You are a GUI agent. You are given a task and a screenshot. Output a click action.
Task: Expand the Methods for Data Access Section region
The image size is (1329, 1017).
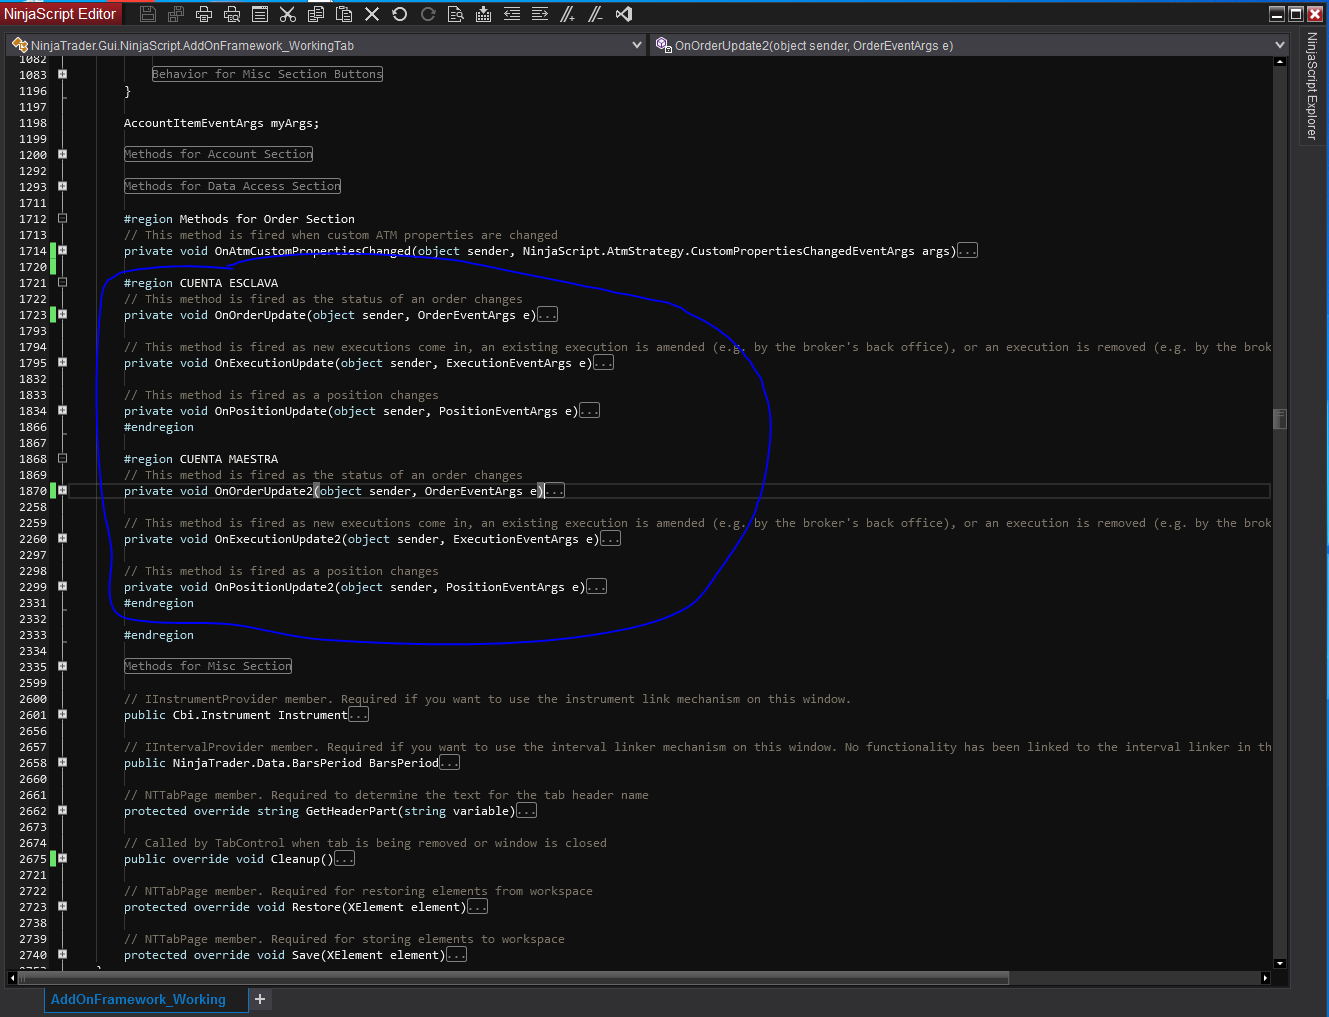tap(62, 186)
